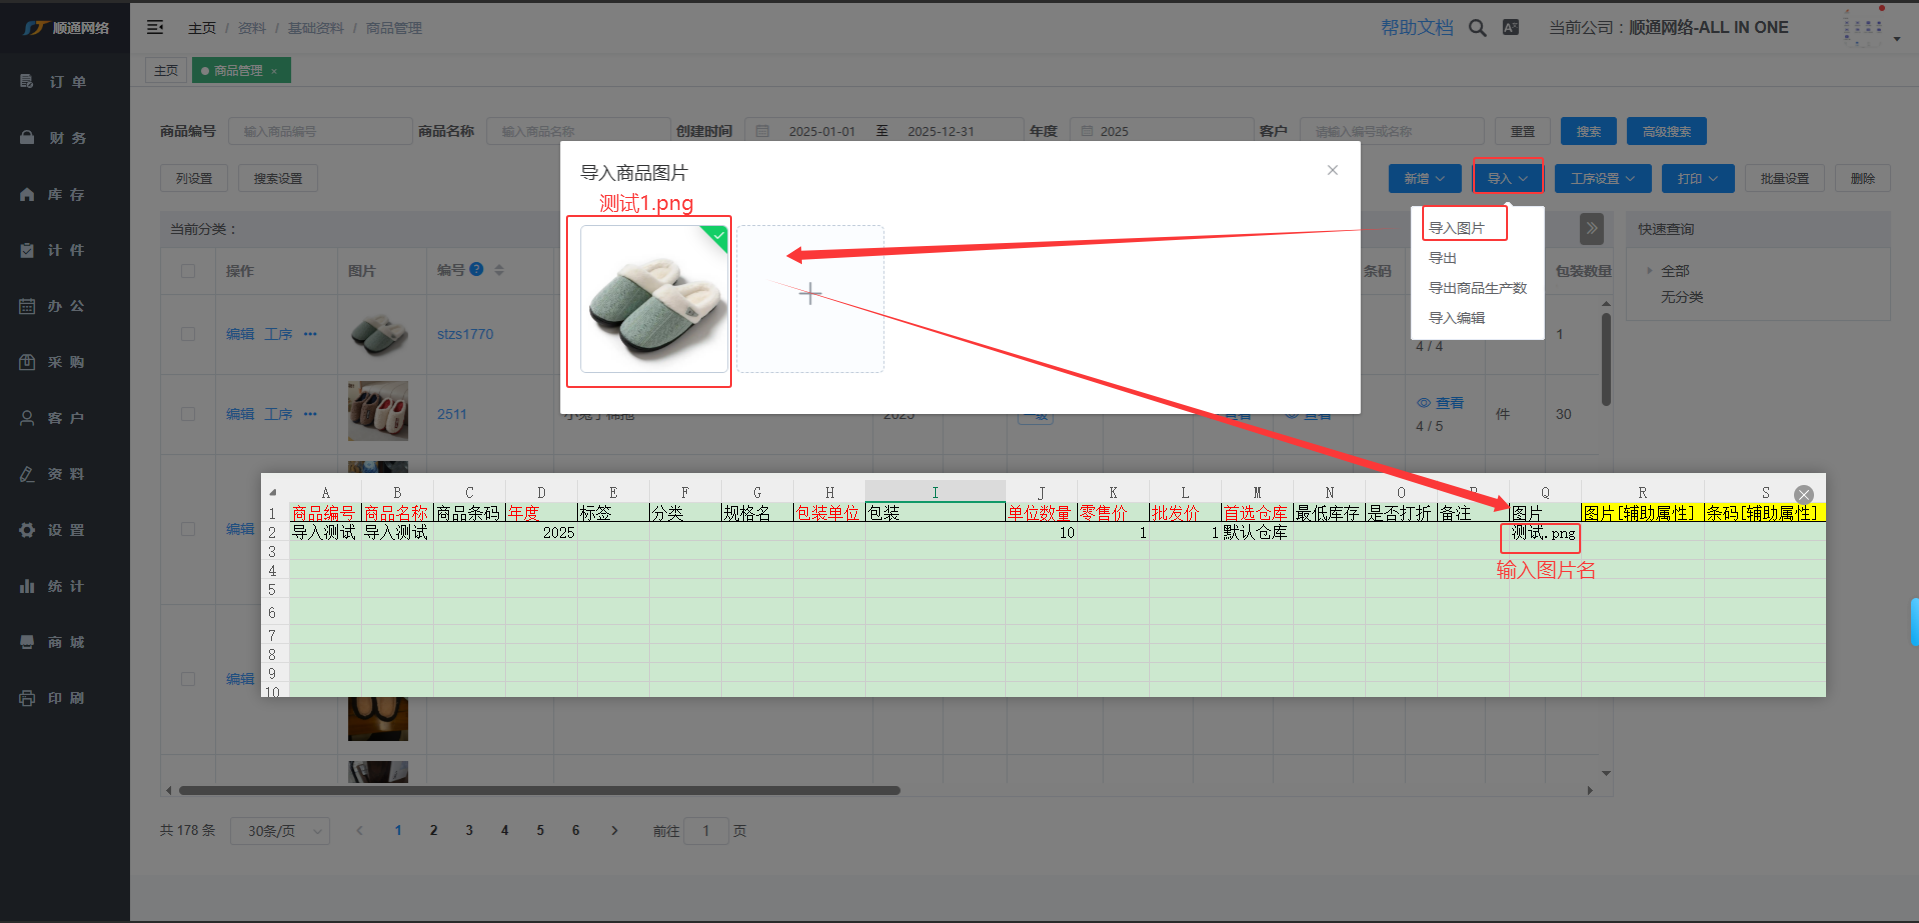
Task: Collapse the quick query panel arrow
Action: [1591, 229]
